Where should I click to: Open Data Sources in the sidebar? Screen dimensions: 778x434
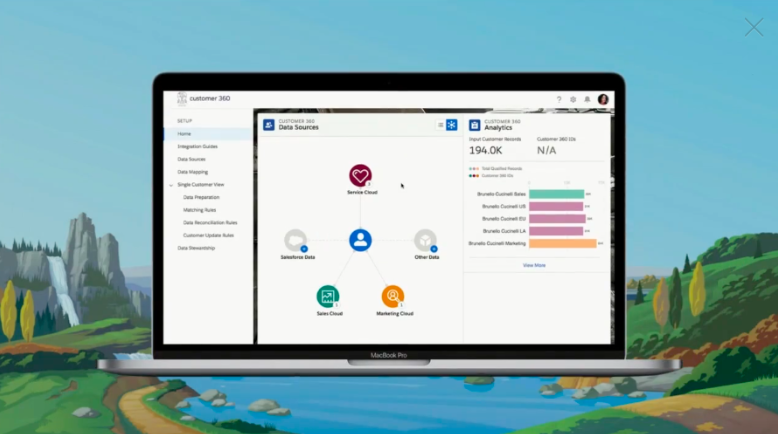(x=192, y=159)
